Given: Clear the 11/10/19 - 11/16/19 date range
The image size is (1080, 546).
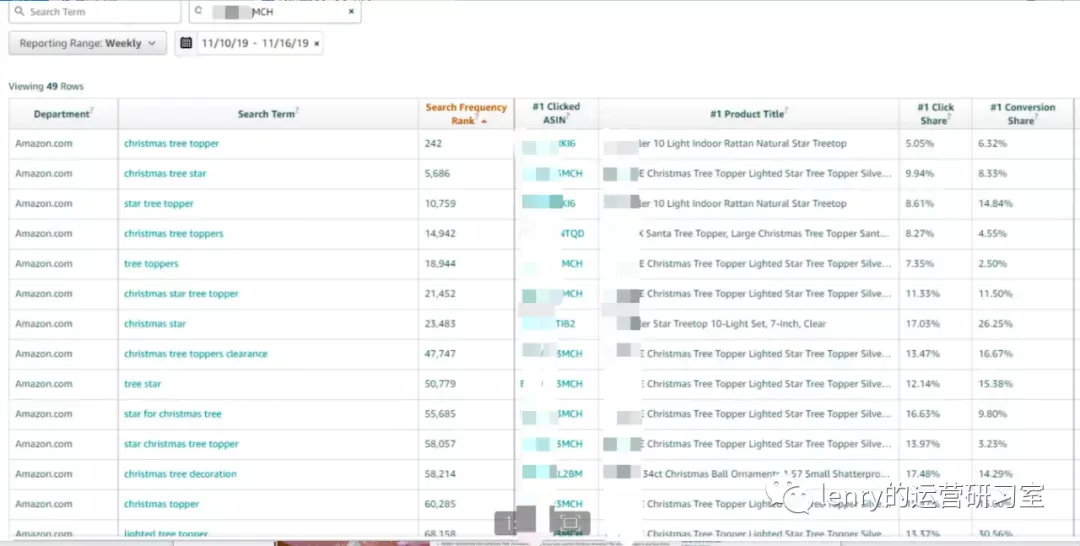Looking at the screenshot, I should [x=316, y=43].
